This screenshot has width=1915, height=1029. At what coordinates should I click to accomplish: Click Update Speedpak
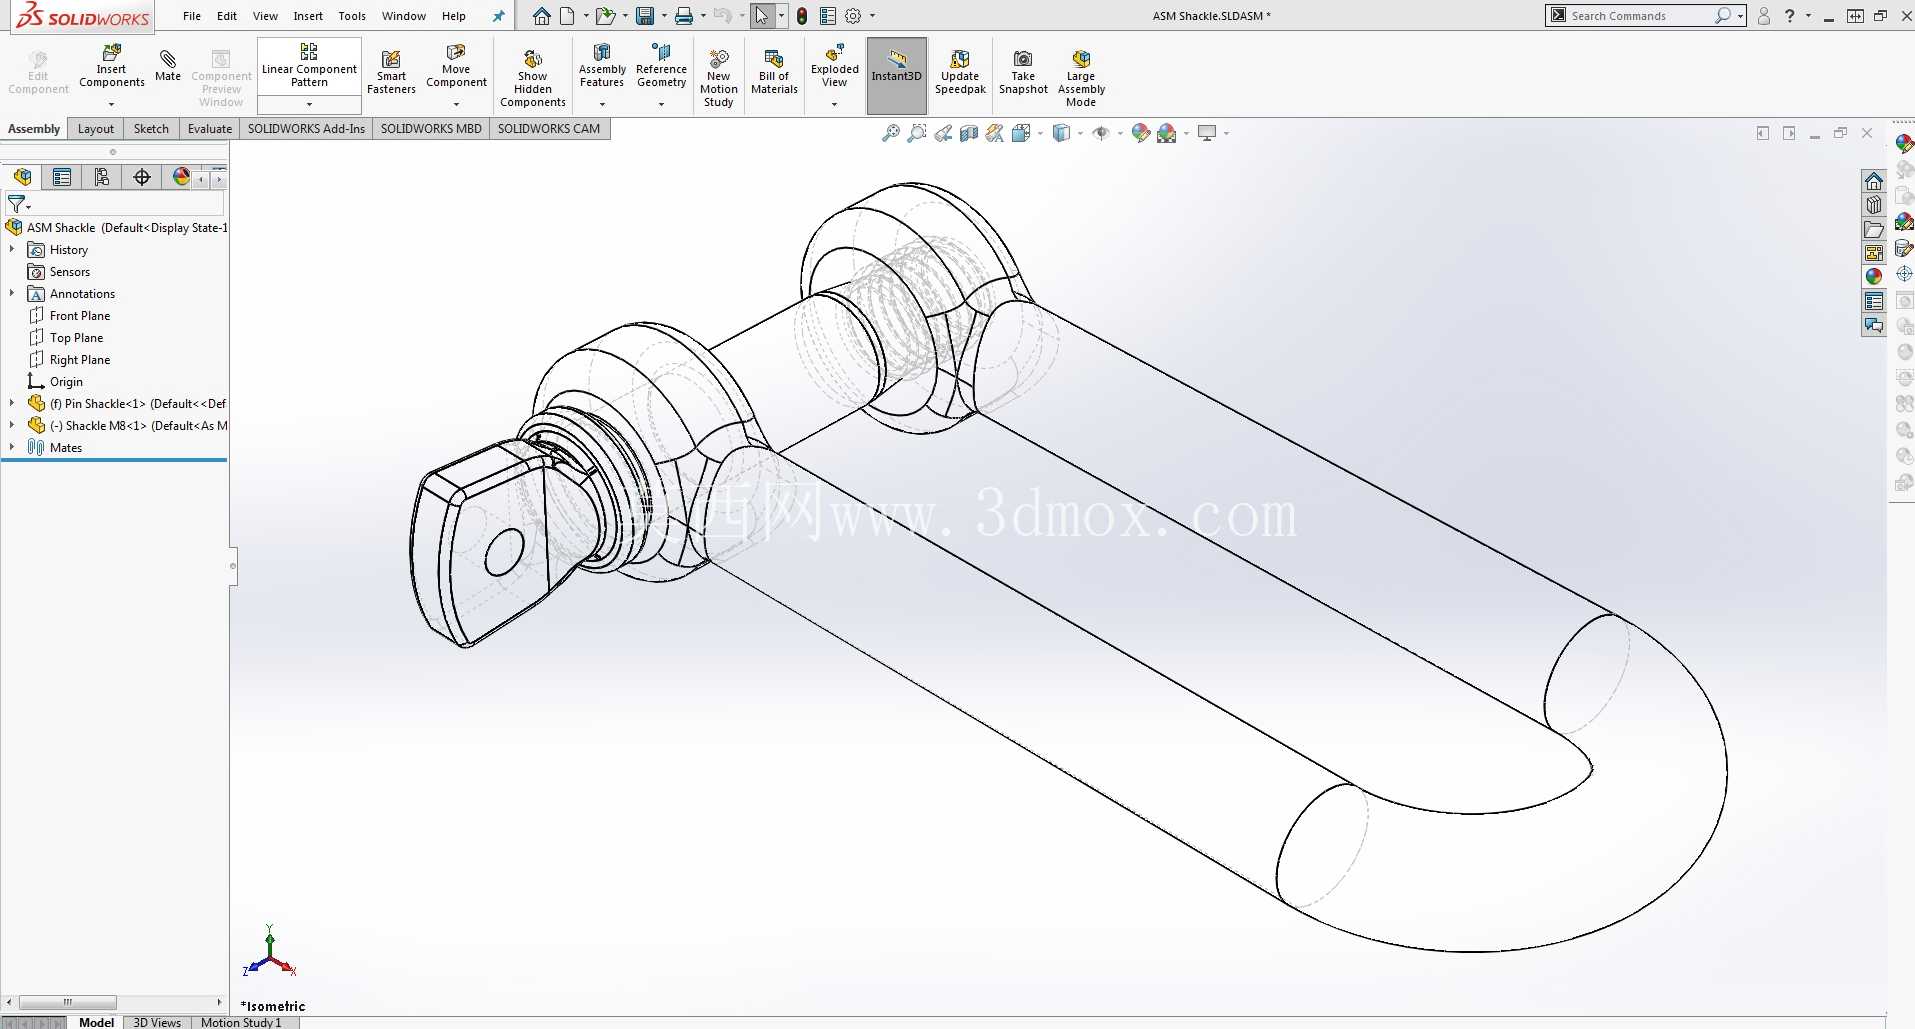tap(960, 72)
